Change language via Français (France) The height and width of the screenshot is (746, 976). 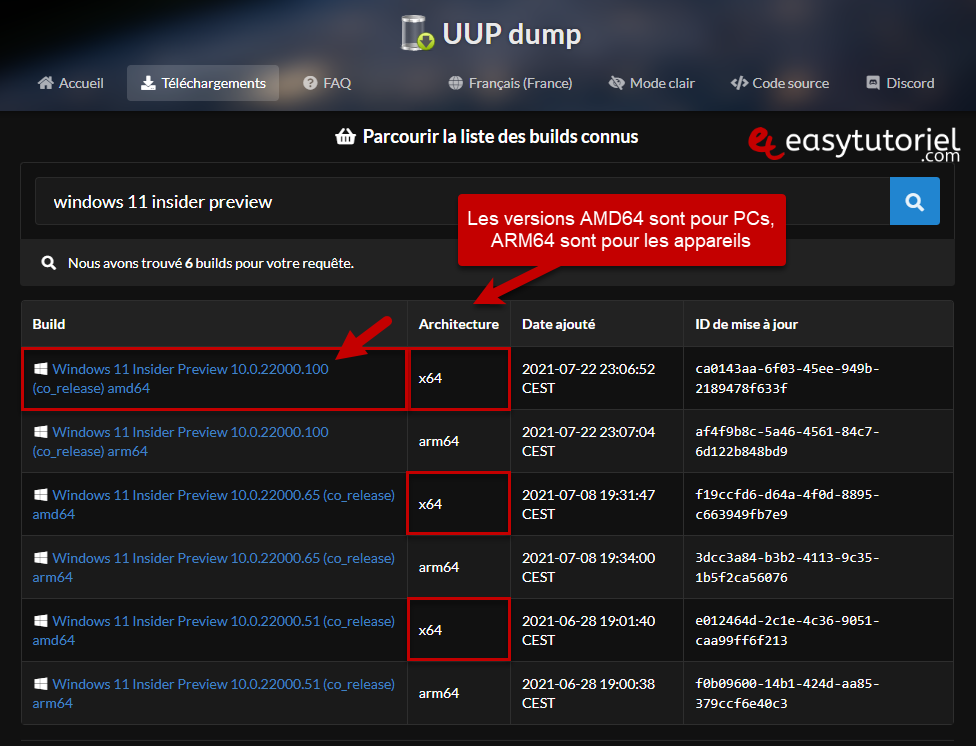pos(510,83)
